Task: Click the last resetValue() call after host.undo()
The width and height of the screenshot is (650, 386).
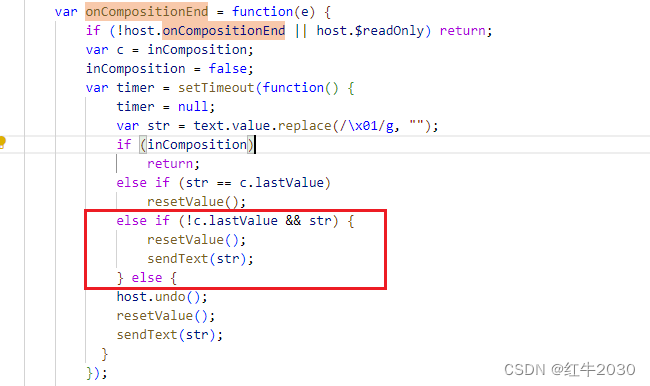Action: point(166,316)
